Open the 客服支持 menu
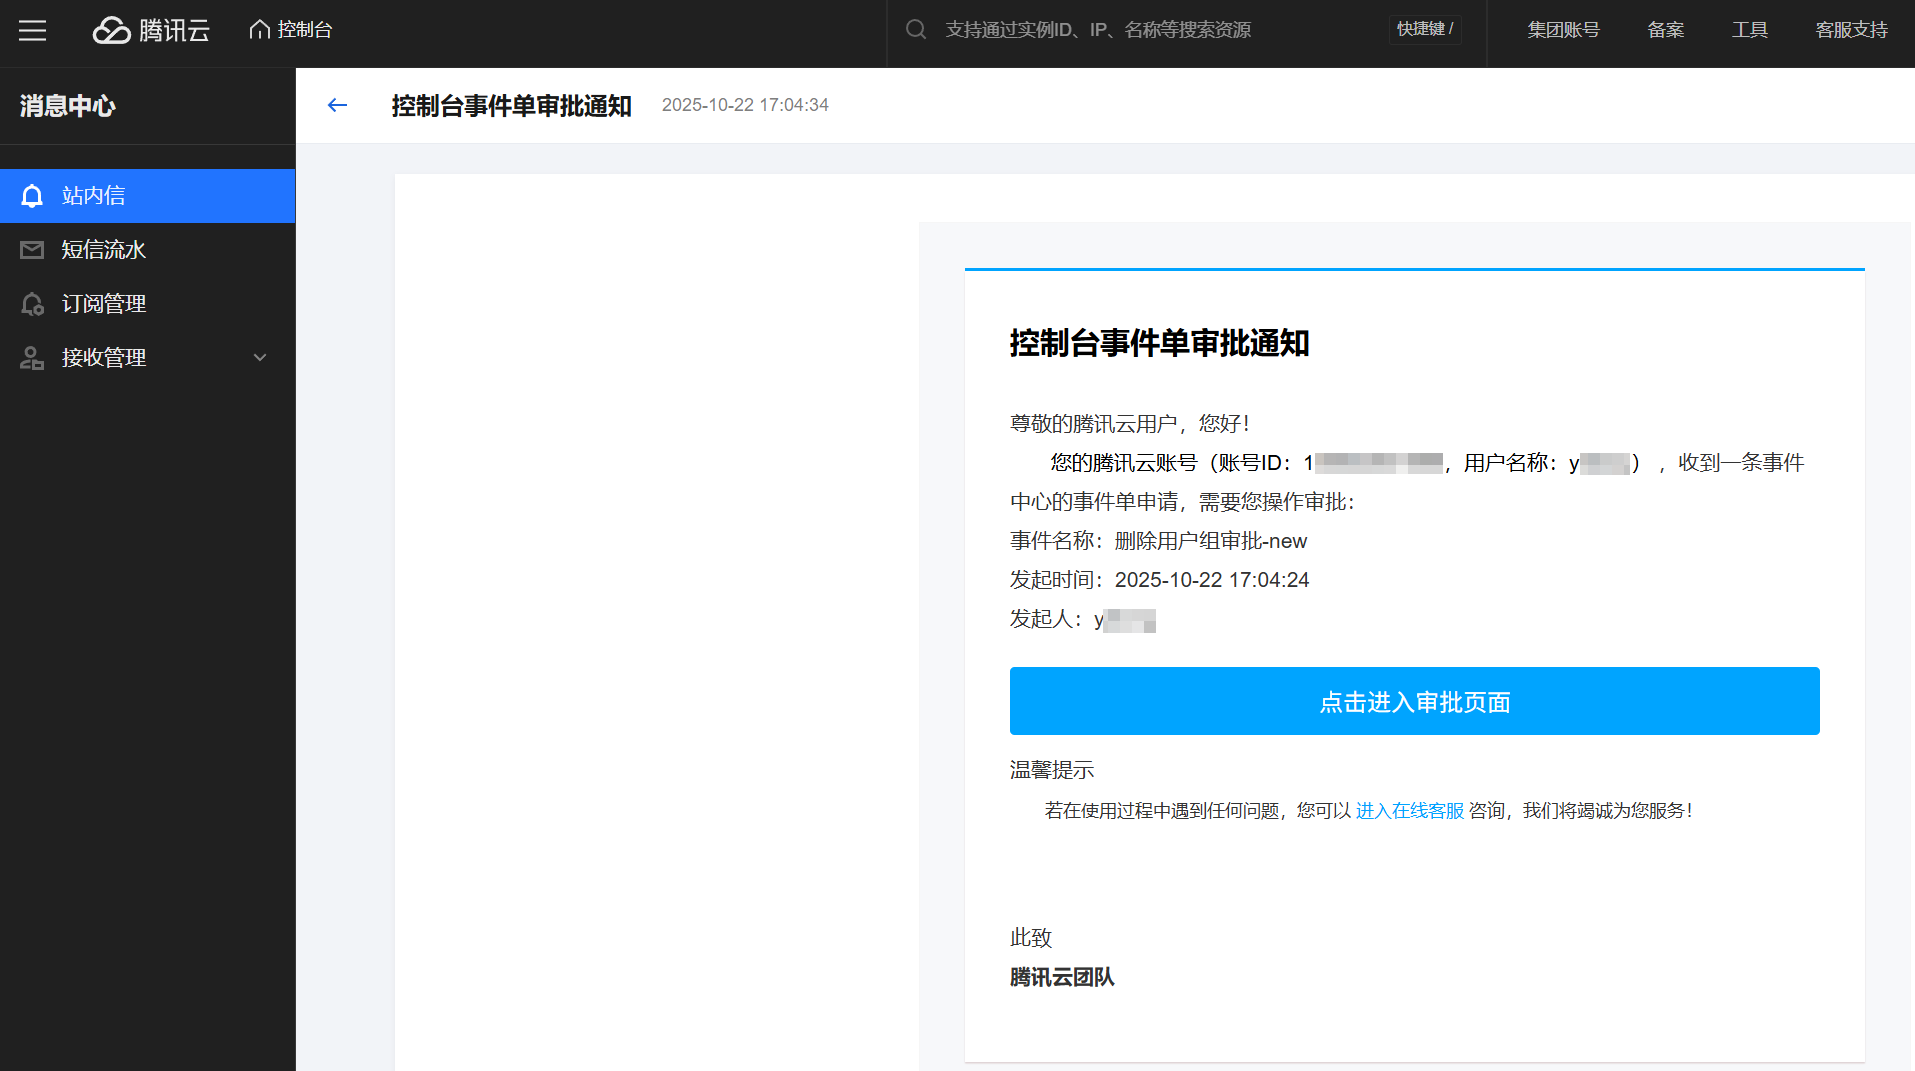The image size is (1915, 1071). [x=1851, y=30]
